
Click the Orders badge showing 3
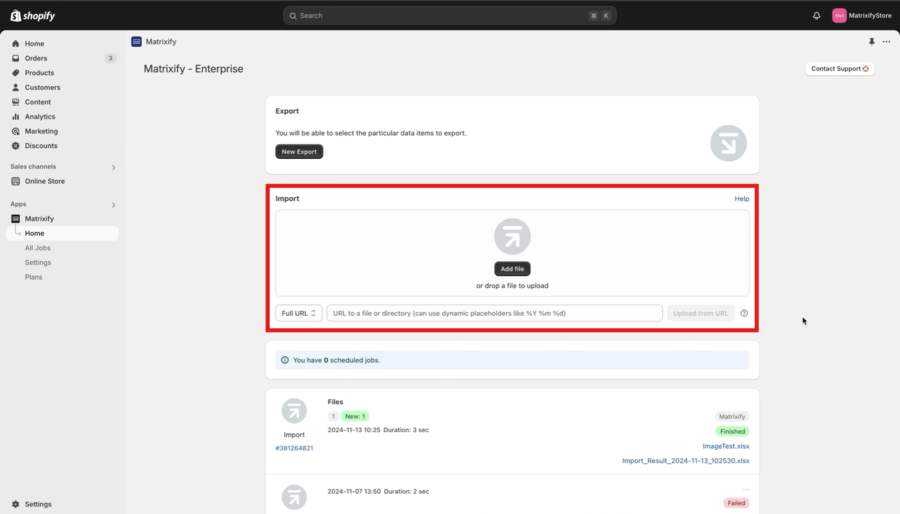pos(110,58)
